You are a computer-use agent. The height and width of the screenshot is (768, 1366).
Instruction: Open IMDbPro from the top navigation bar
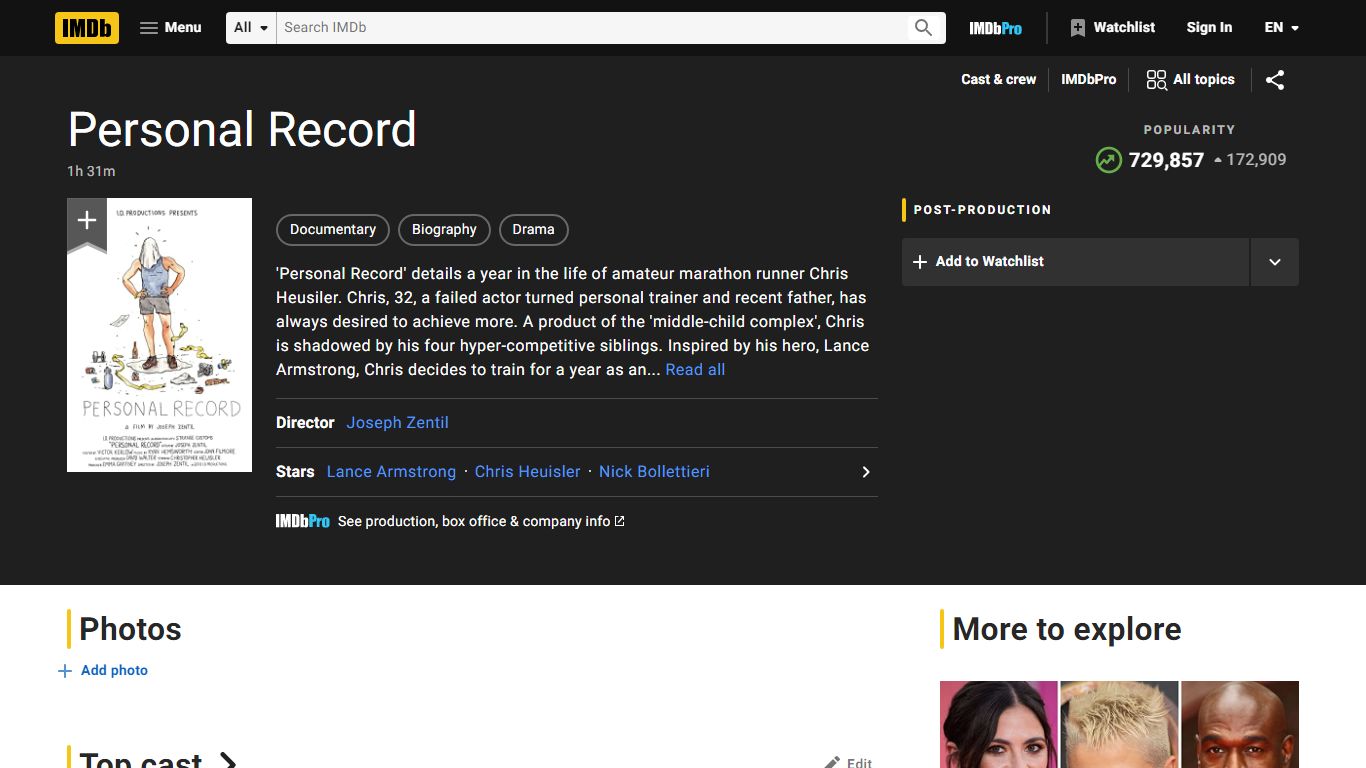coord(995,28)
